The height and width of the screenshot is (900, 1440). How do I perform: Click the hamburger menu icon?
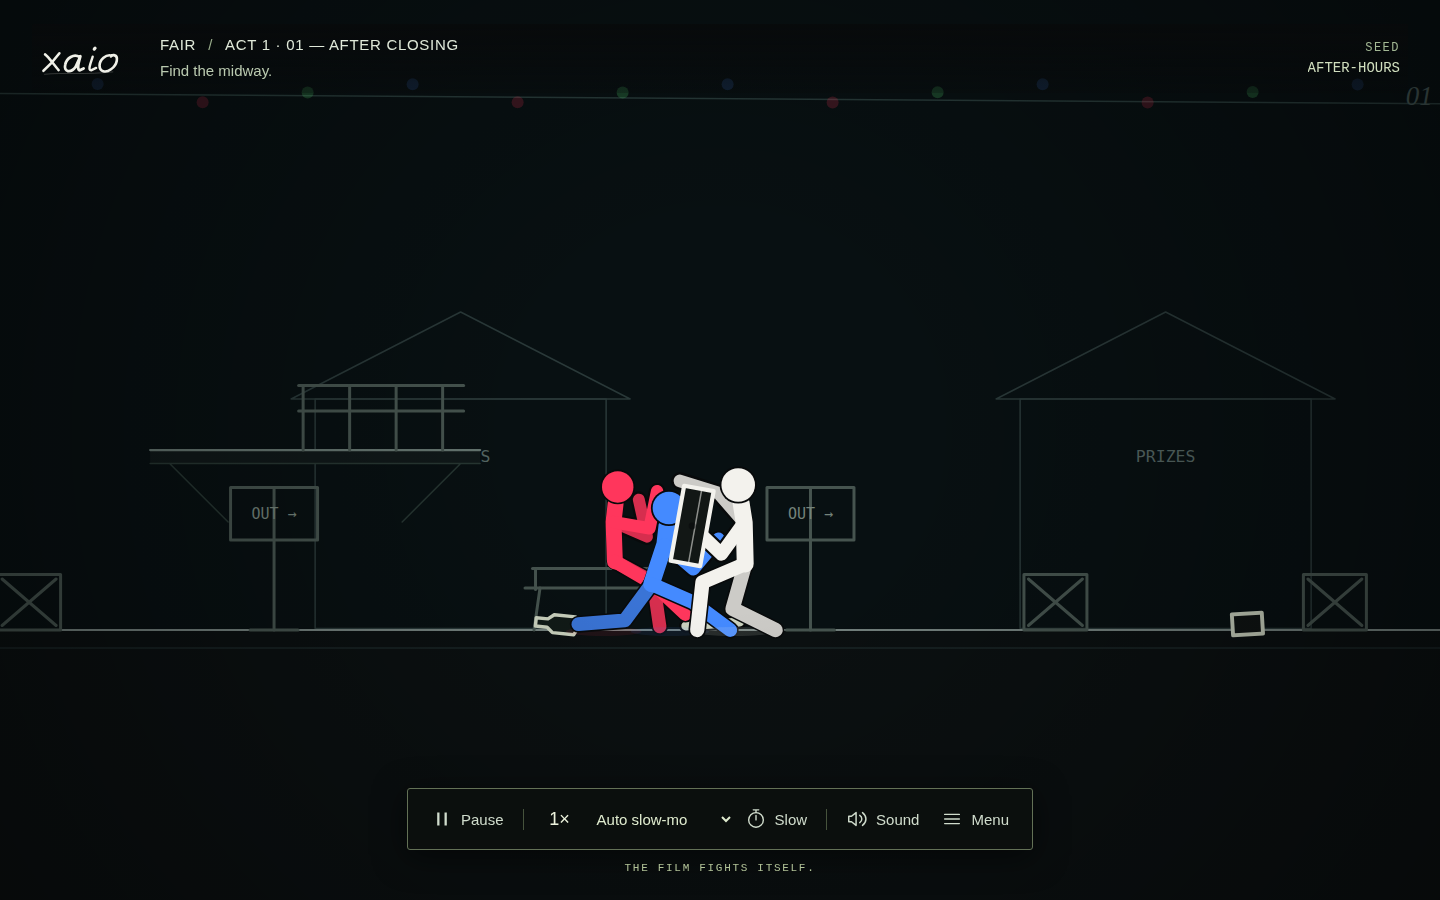(952, 819)
